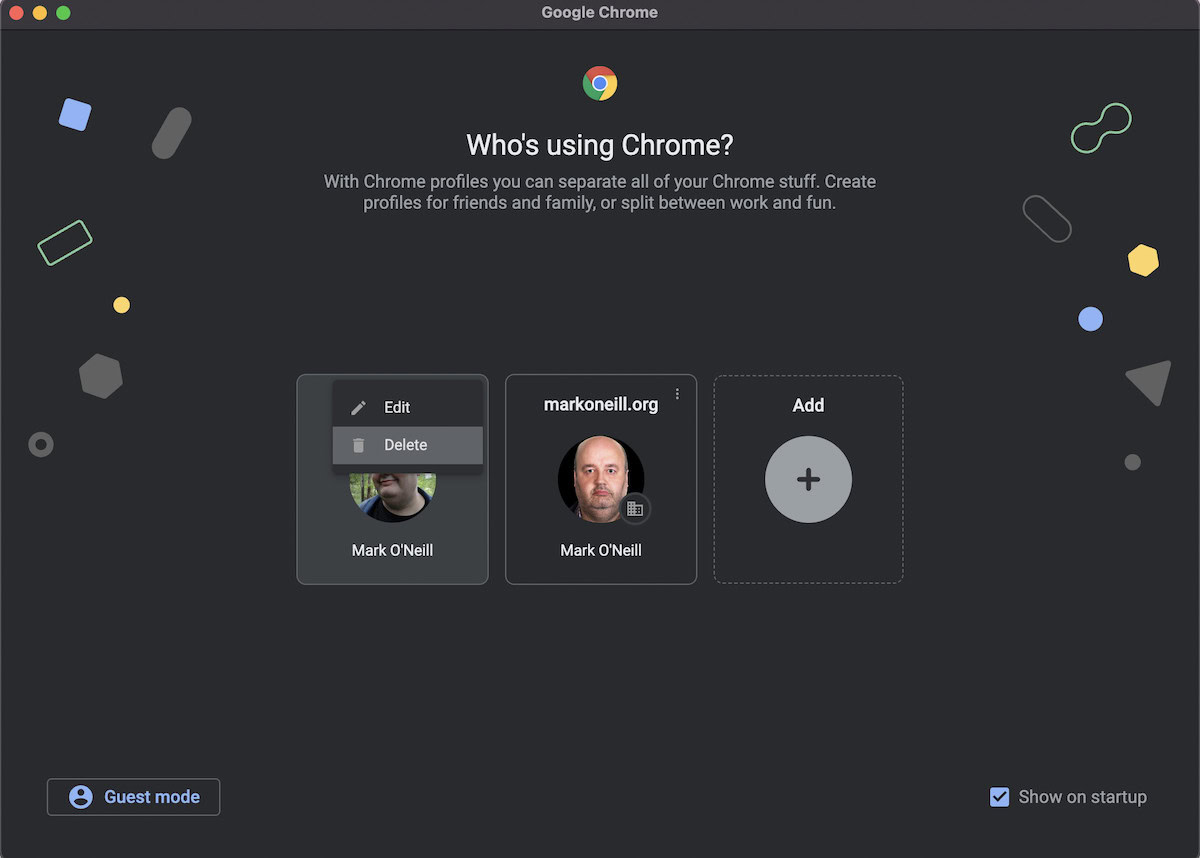Click the Show on startup label
The height and width of the screenshot is (858, 1200).
[x=1082, y=797]
